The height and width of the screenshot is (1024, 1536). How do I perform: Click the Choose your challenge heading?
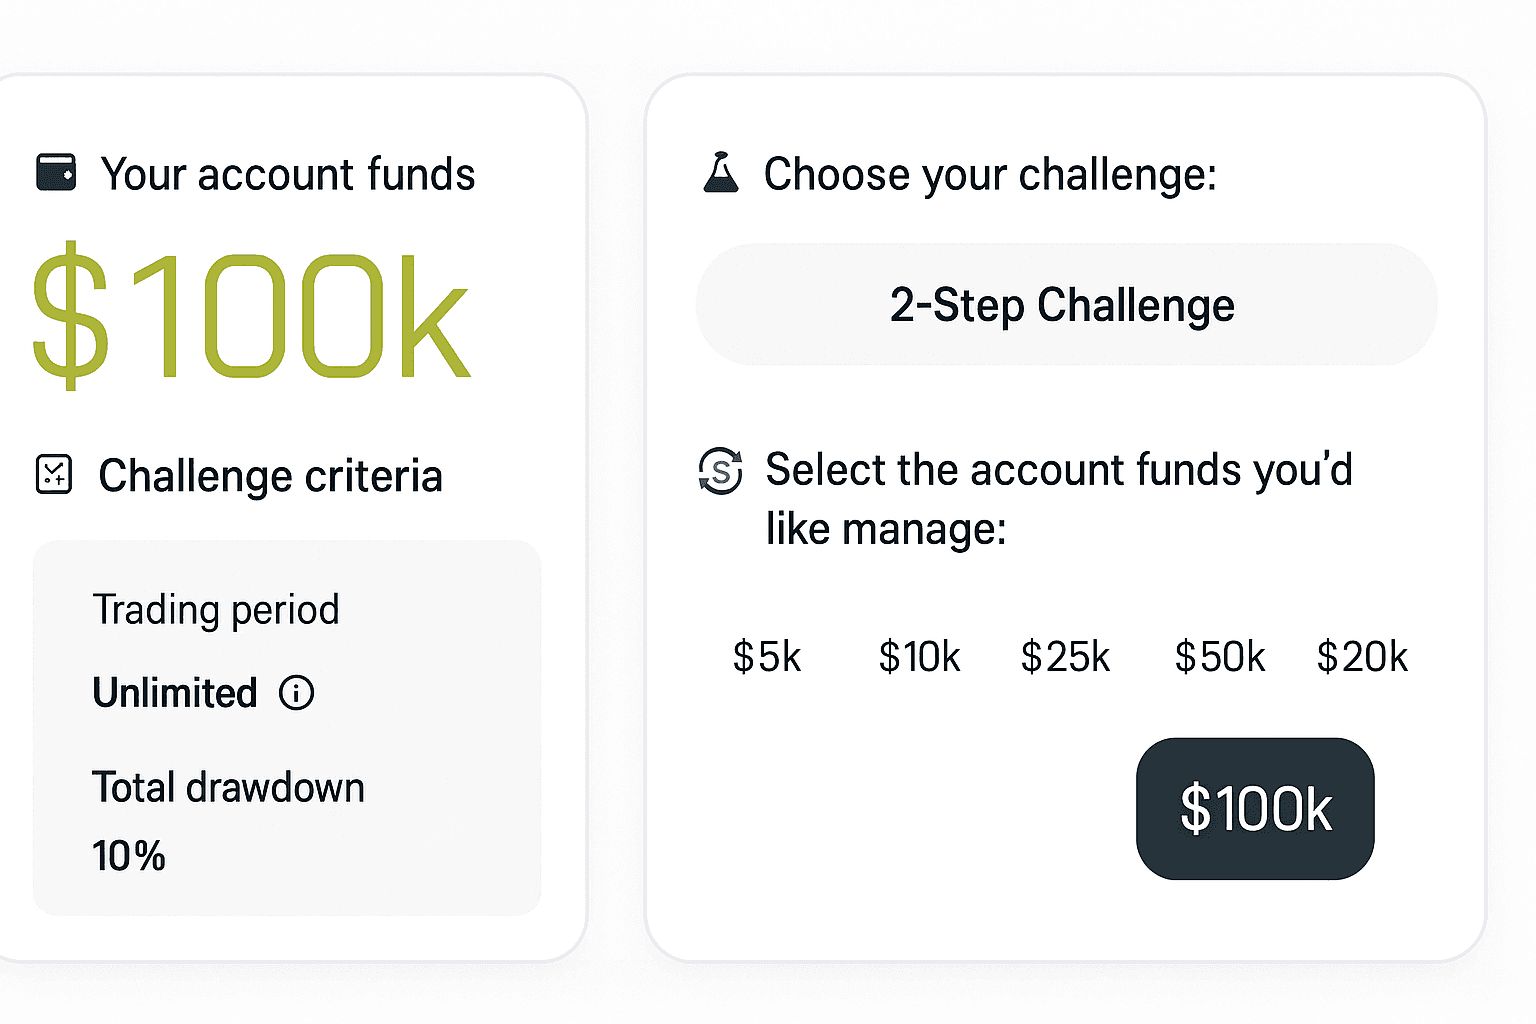tap(990, 174)
